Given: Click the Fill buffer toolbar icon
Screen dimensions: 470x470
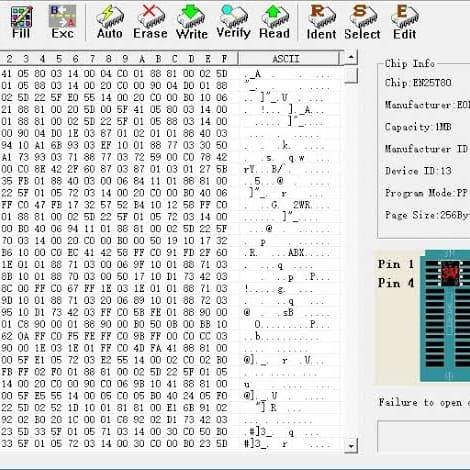Looking at the screenshot, I should point(21,22).
